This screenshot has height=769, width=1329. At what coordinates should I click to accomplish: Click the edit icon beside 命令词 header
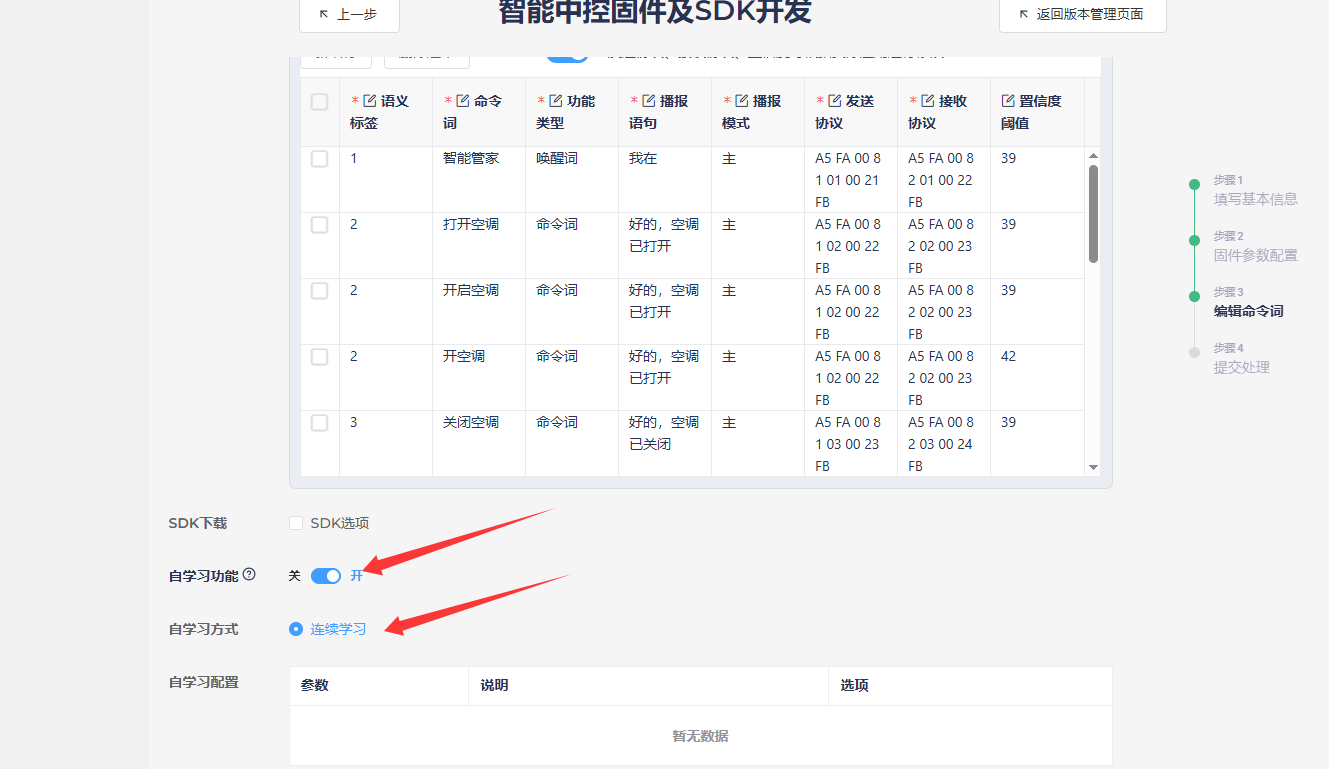click(x=463, y=101)
